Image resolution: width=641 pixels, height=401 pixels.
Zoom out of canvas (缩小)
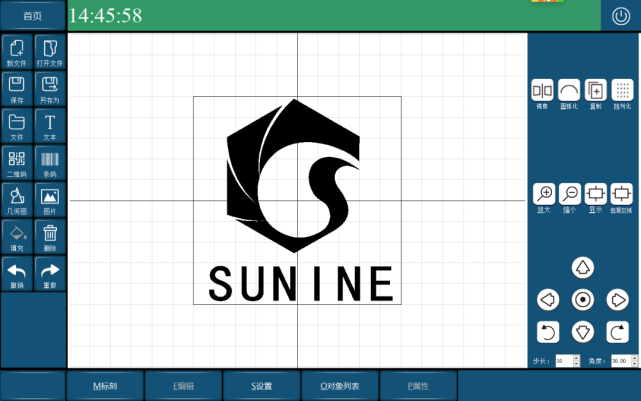tap(570, 194)
